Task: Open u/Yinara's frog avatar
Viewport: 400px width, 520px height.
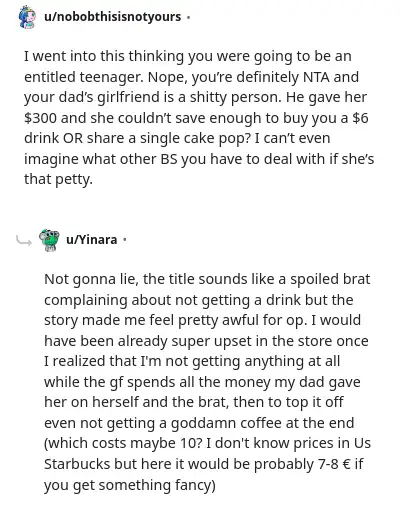Action: [49, 240]
